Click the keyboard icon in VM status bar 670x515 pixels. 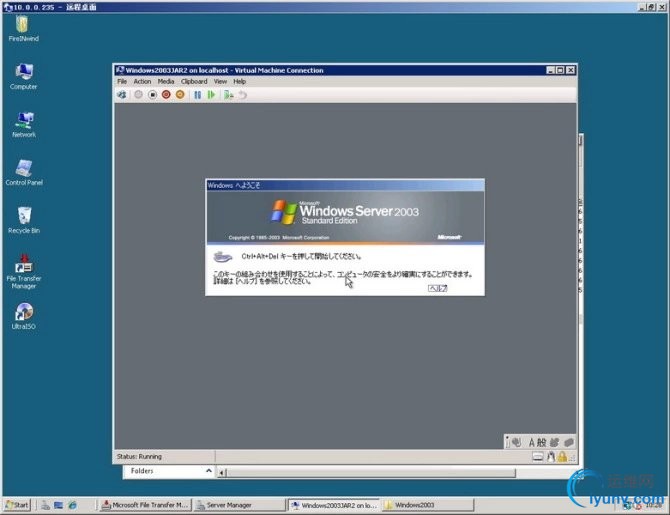(x=538, y=457)
